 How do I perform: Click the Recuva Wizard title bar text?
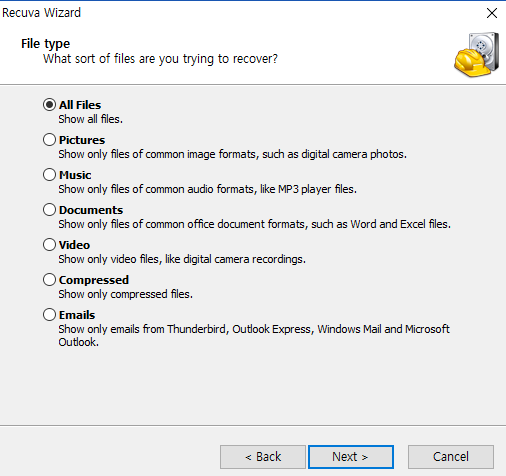41,13
